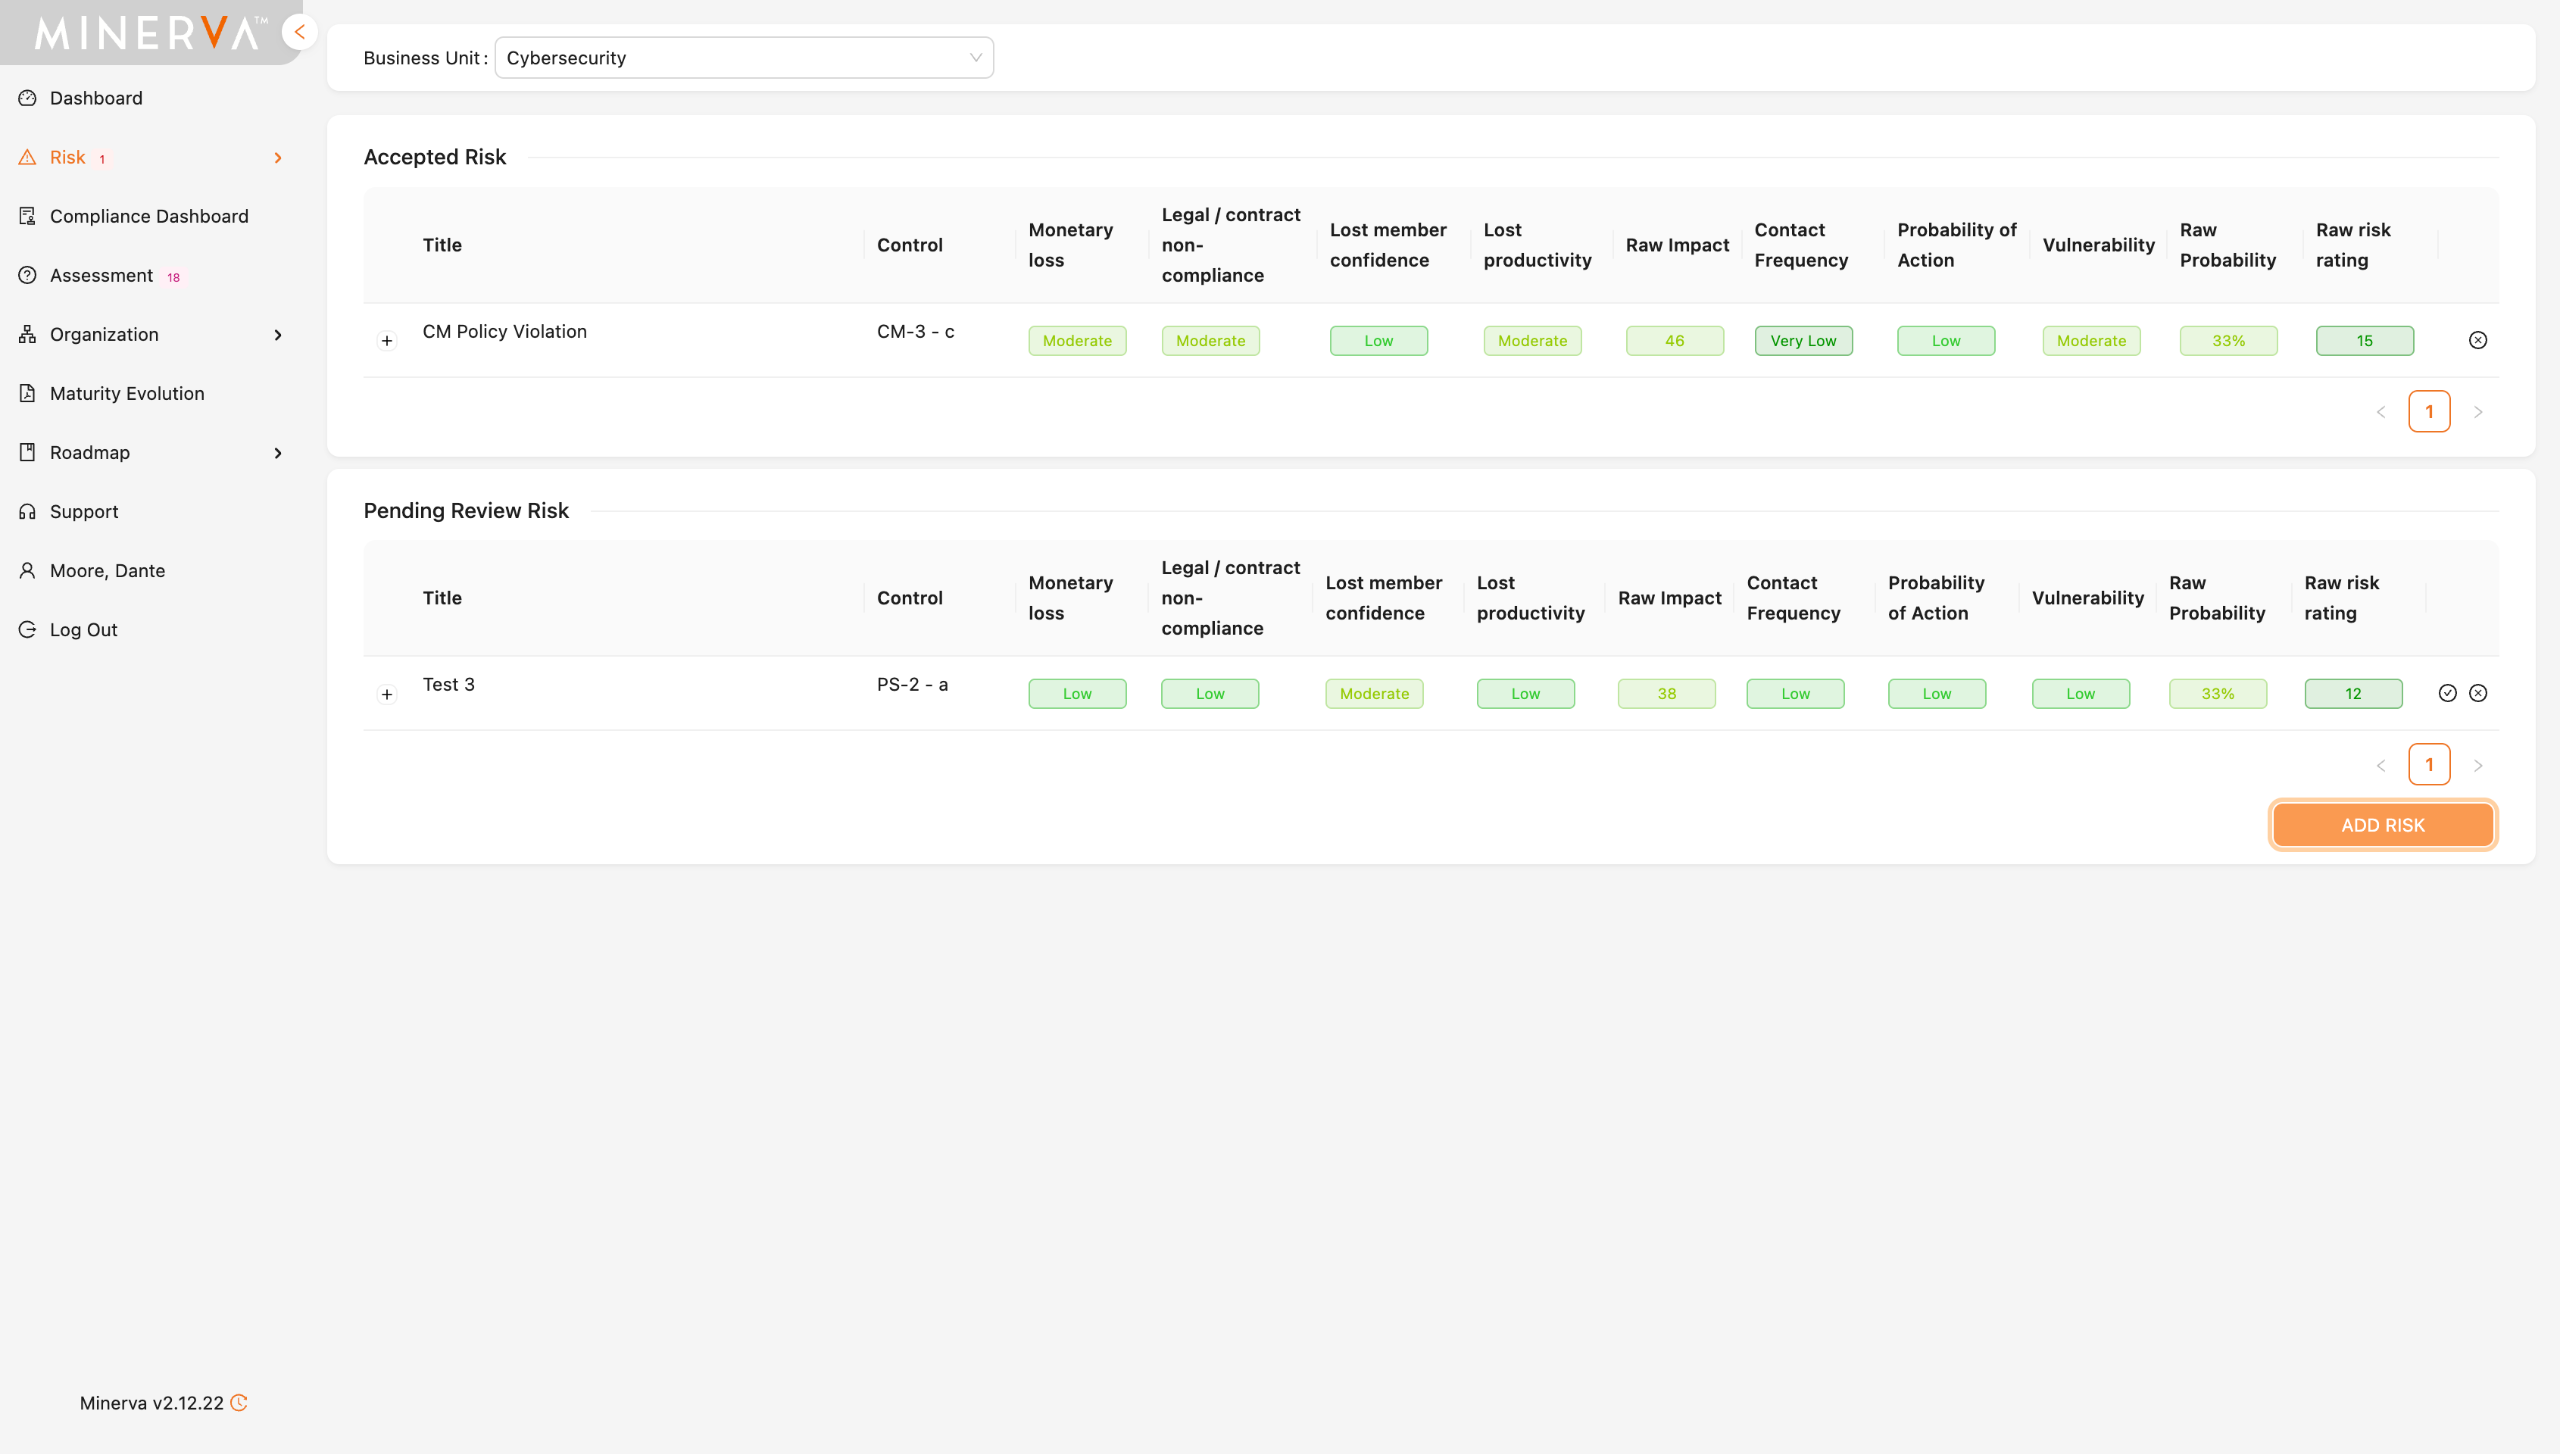This screenshot has height=1454, width=2560.
Task: Open the Business Unit dropdown
Action: pyautogui.click(x=744, y=58)
